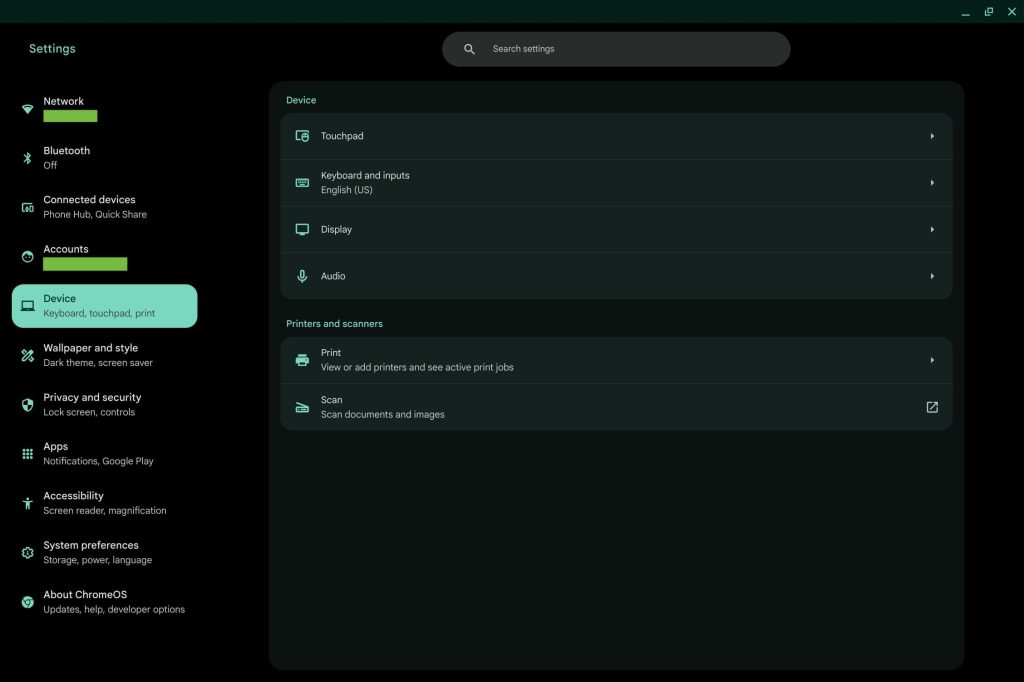Expand Audio settings using its right arrow

[x=932, y=276]
